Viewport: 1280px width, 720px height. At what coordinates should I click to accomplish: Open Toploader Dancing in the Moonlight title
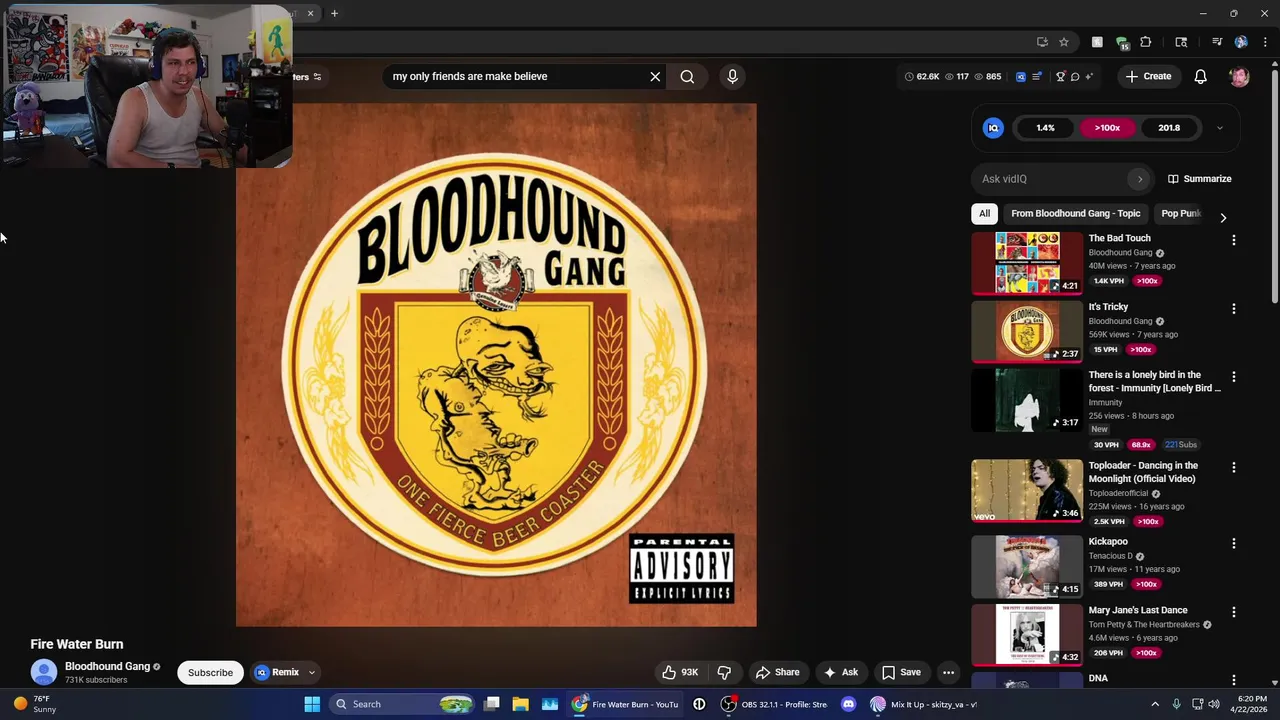point(1143,472)
